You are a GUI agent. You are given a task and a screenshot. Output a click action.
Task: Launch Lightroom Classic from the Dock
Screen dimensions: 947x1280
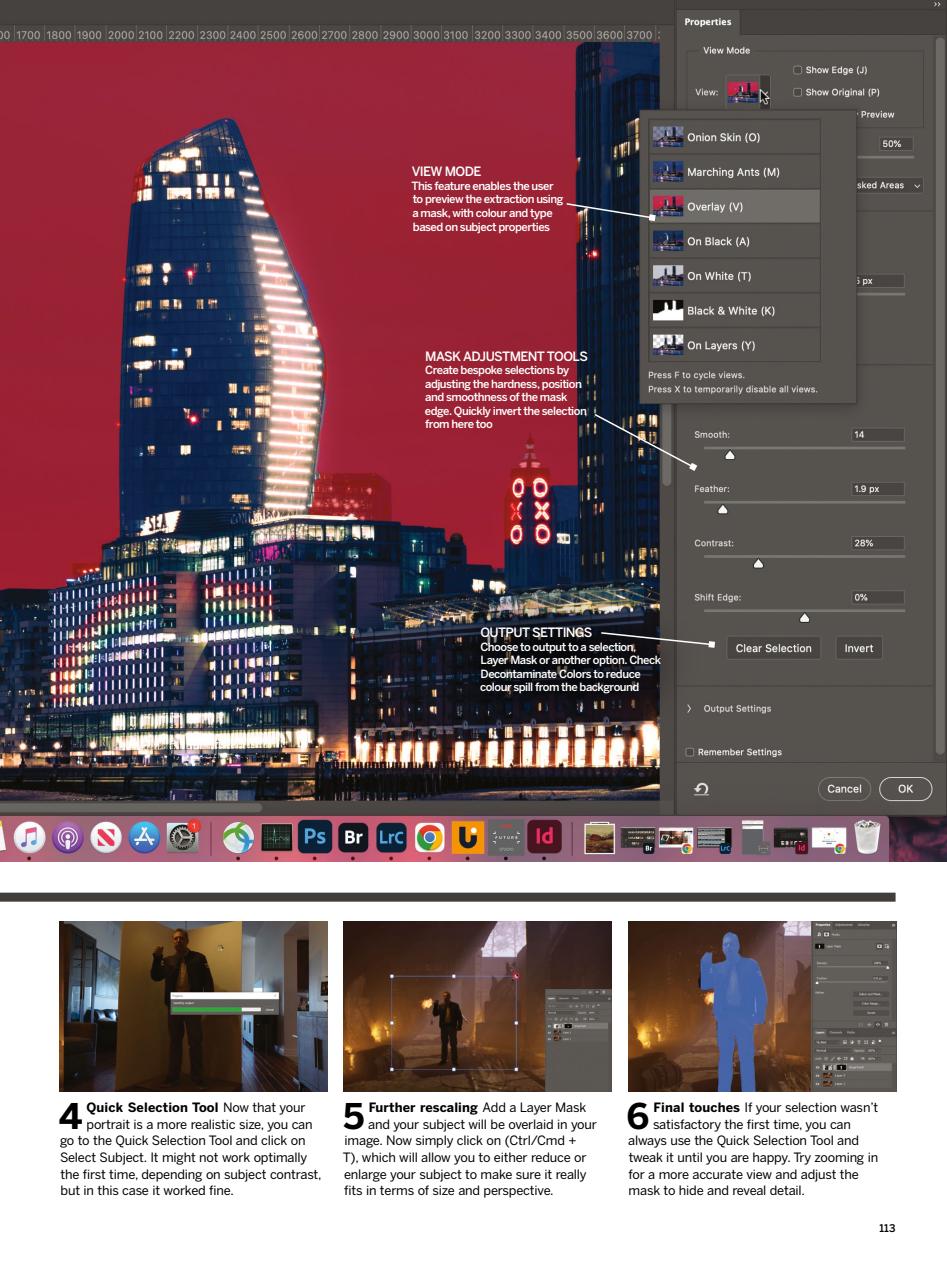coord(390,836)
